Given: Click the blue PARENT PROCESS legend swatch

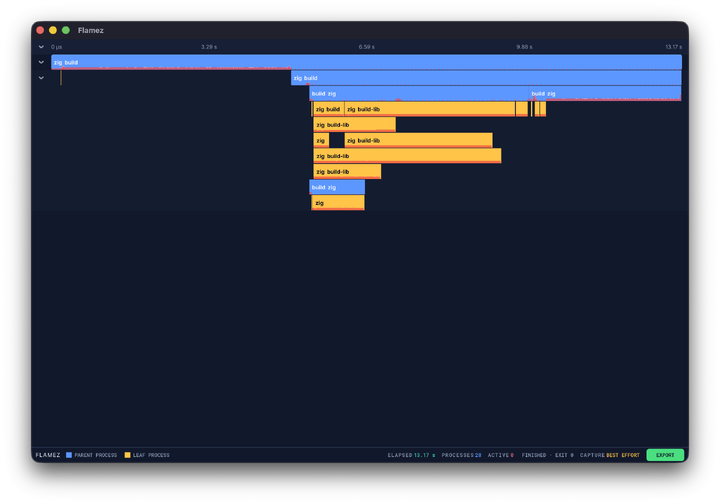Looking at the screenshot, I should pos(69,455).
